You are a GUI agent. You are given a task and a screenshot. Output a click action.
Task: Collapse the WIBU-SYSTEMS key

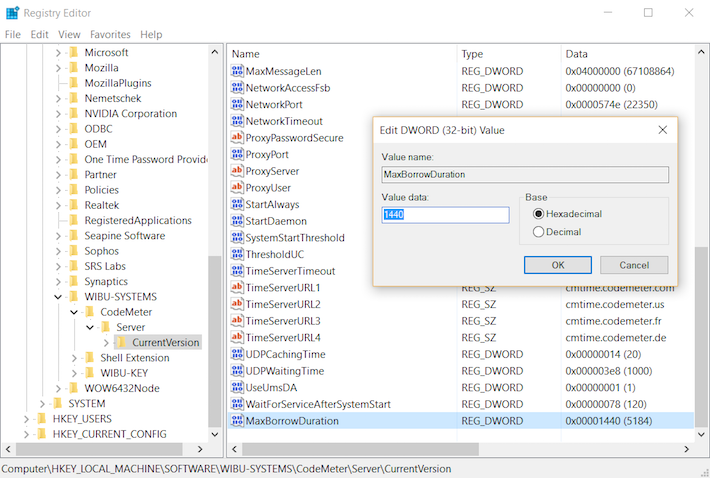(x=58, y=297)
